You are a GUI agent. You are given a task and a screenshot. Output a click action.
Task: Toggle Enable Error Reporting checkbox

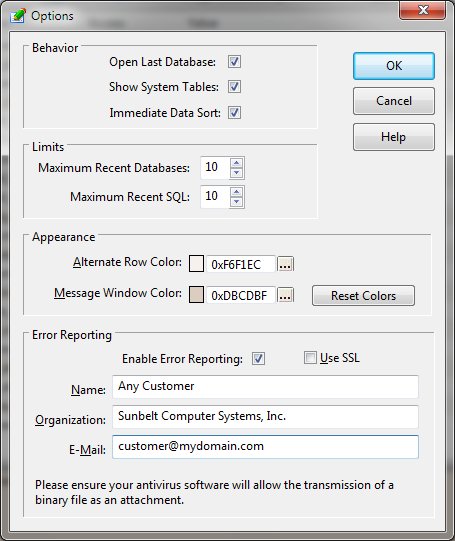tap(258, 358)
